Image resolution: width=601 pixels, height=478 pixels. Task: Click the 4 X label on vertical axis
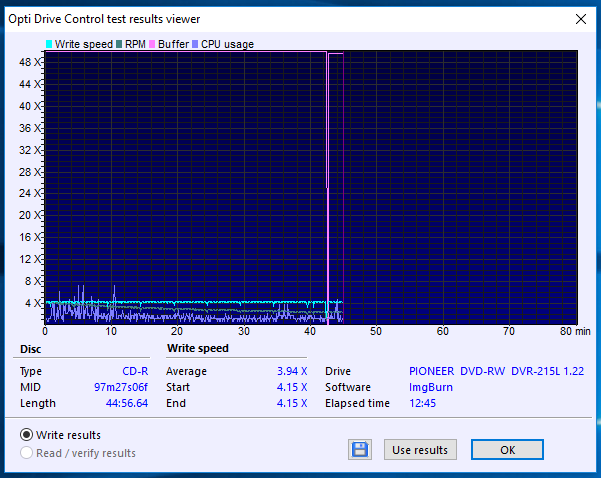pyautogui.click(x=33, y=303)
